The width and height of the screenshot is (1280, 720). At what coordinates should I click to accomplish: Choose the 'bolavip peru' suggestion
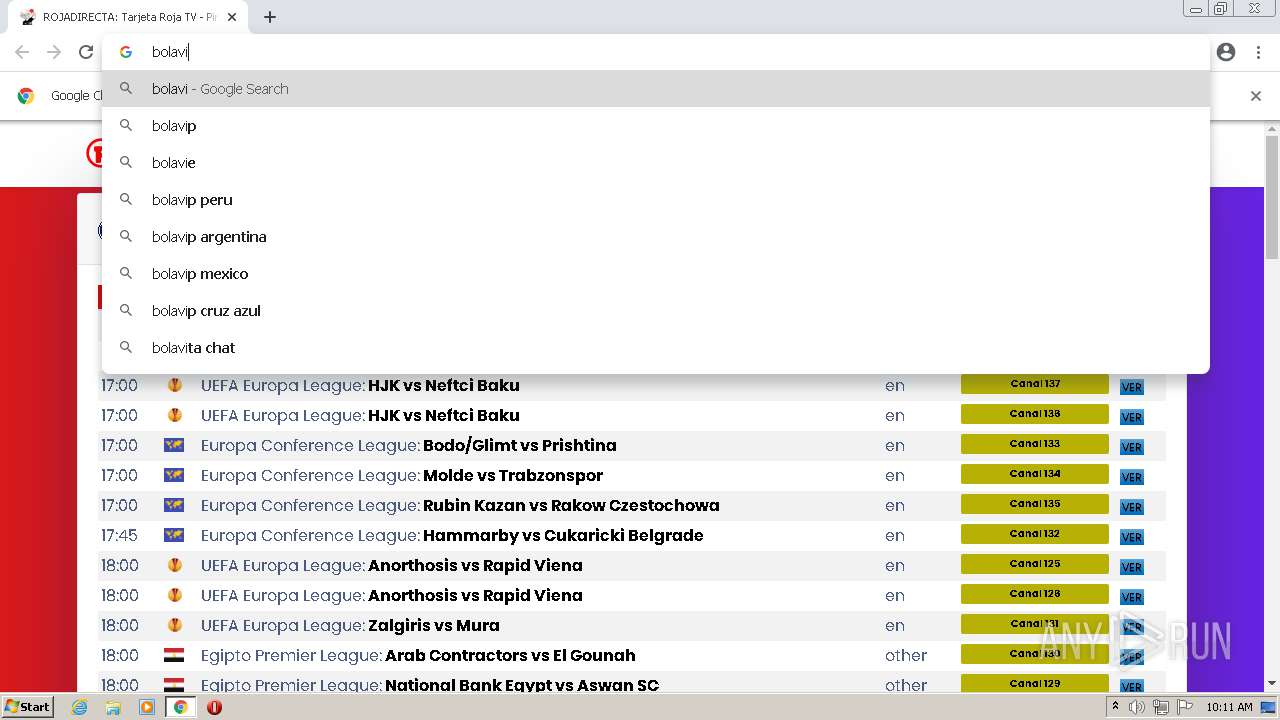pyautogui.click(x=656, y=199)
